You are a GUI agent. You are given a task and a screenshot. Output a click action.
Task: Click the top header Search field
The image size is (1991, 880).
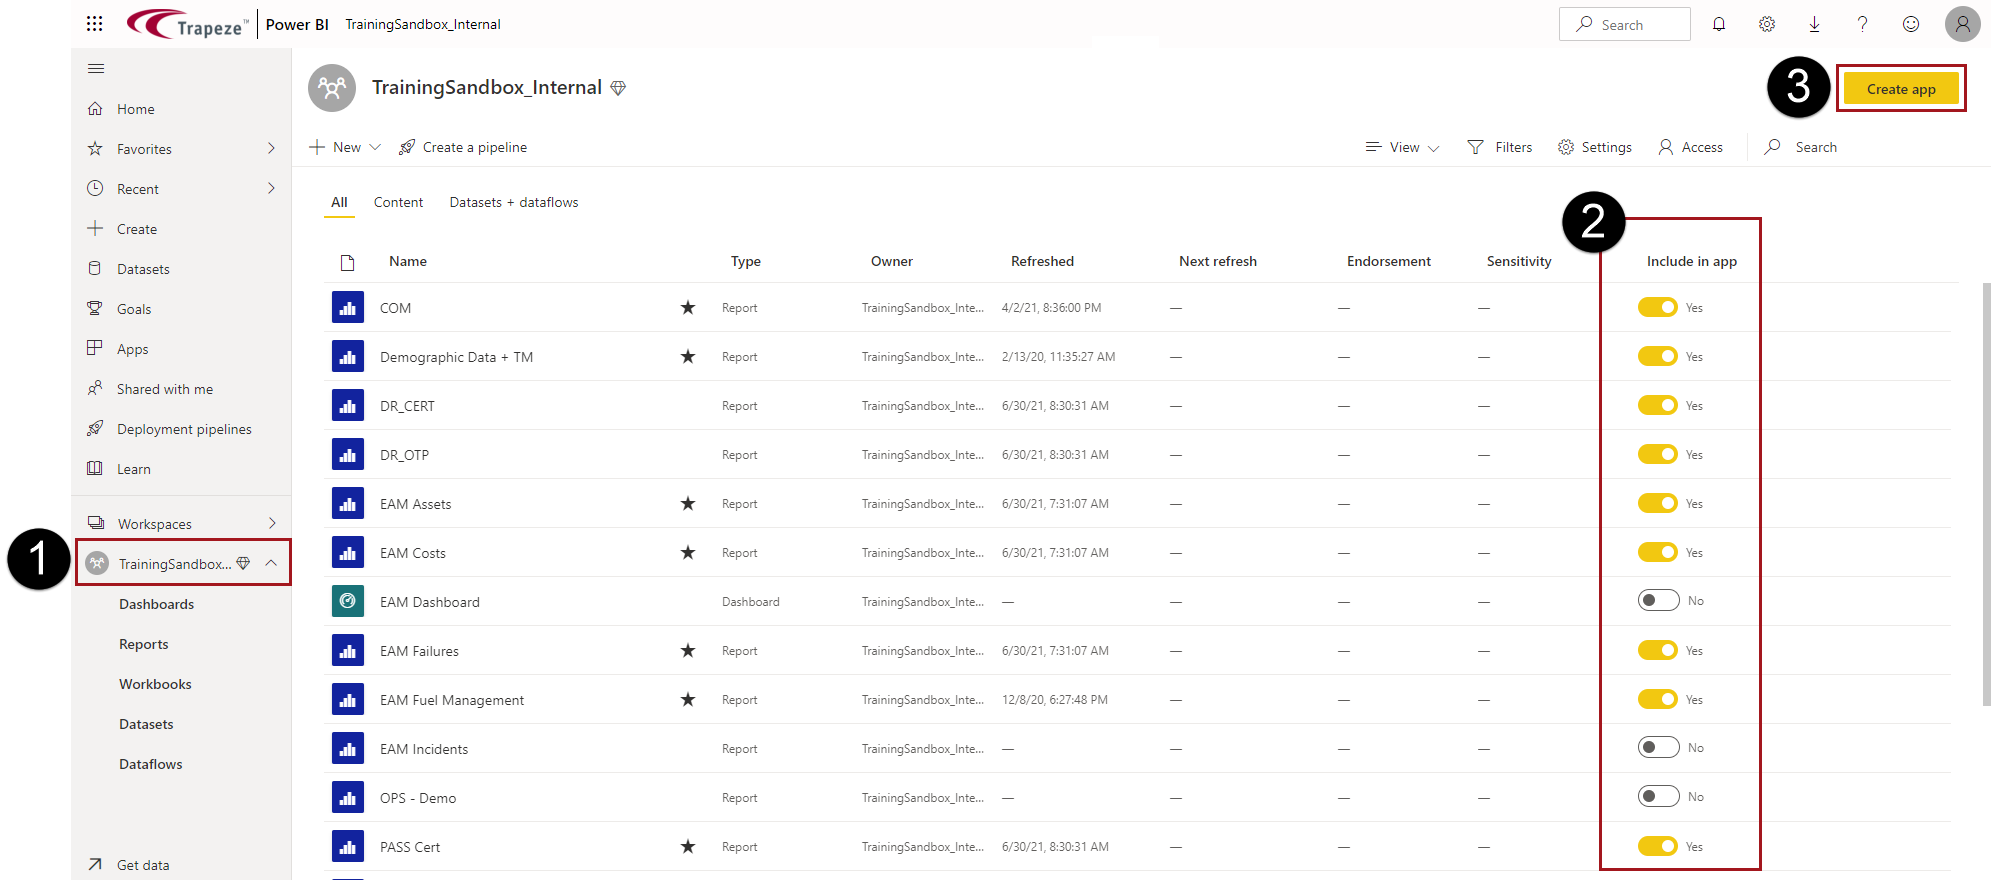coord(1624,25)
